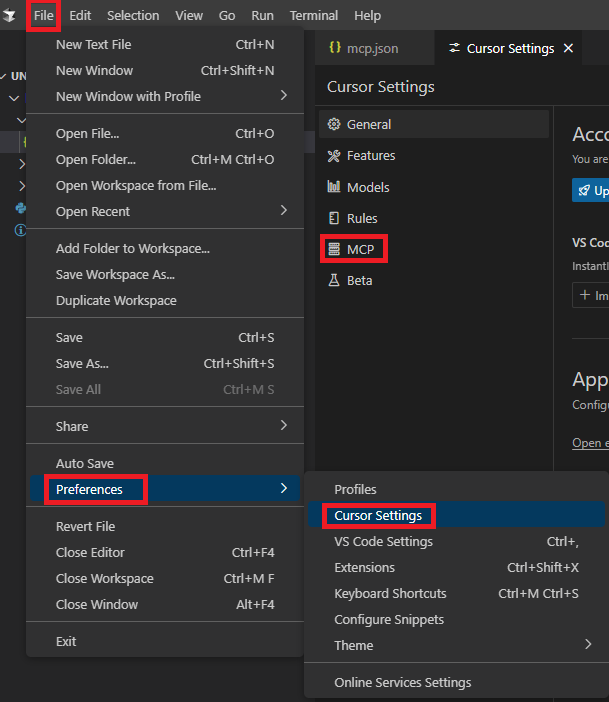Choose Add Folder to Workspace...
Image resolution: width=609 pixels, height=702 pixels.
point(165,248)
